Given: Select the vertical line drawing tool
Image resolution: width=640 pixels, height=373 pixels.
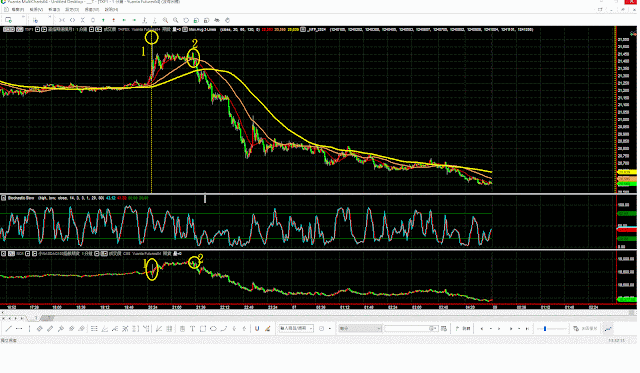Looking at the screenshot, I should point(29,329).
